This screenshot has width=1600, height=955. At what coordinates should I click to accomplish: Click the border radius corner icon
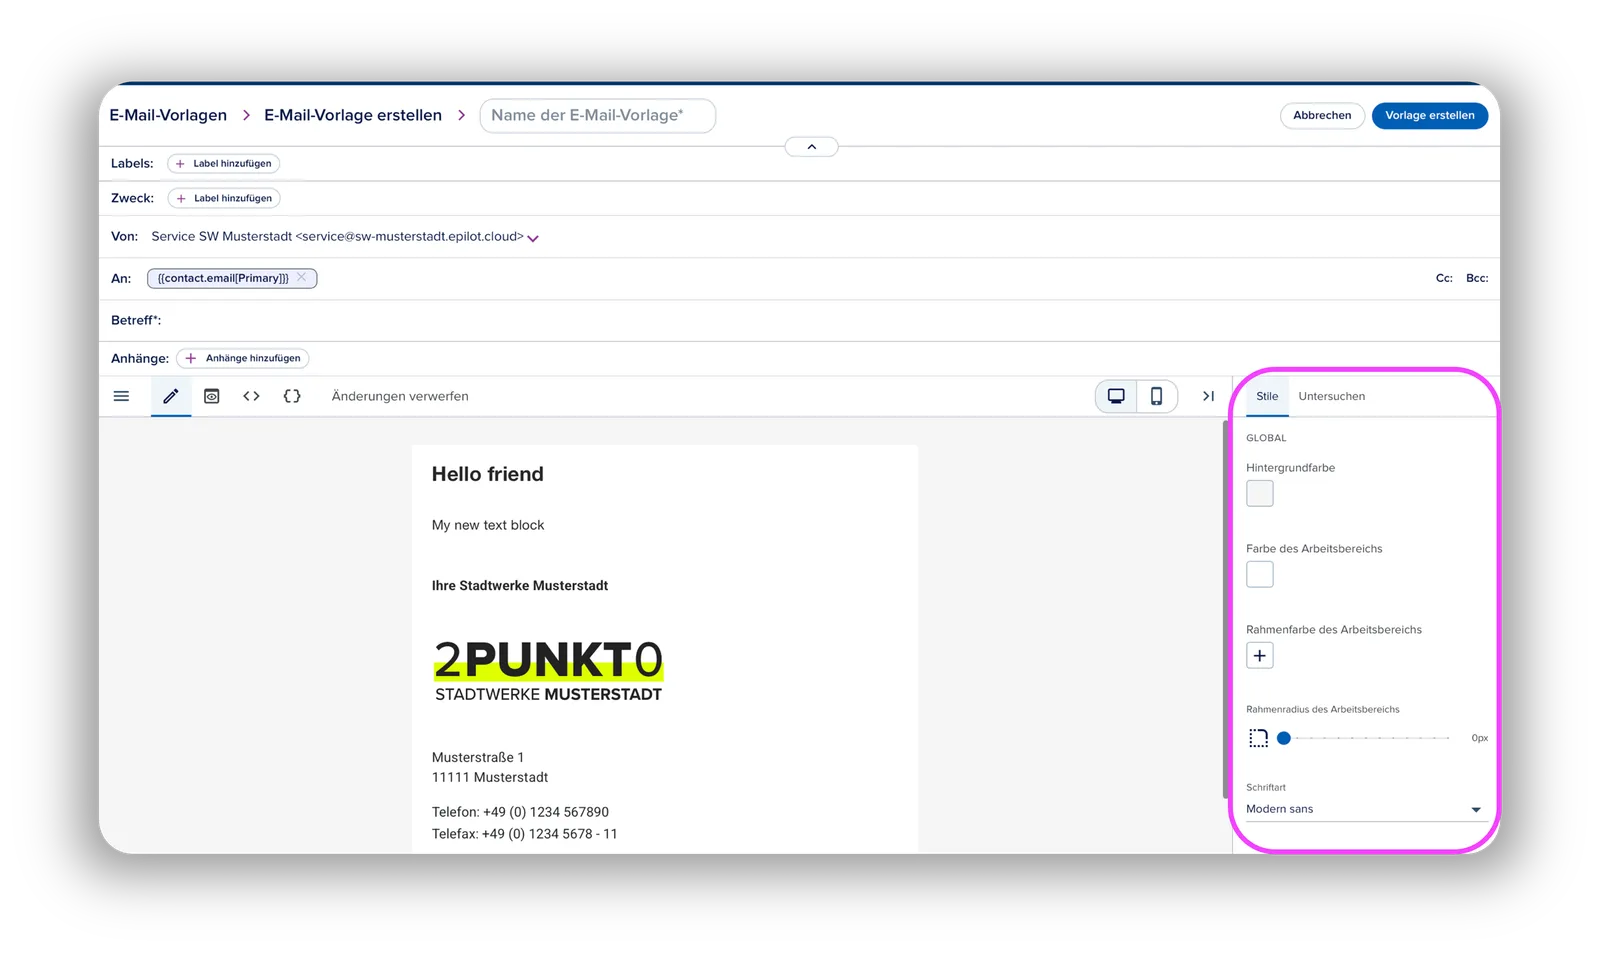1259,738
